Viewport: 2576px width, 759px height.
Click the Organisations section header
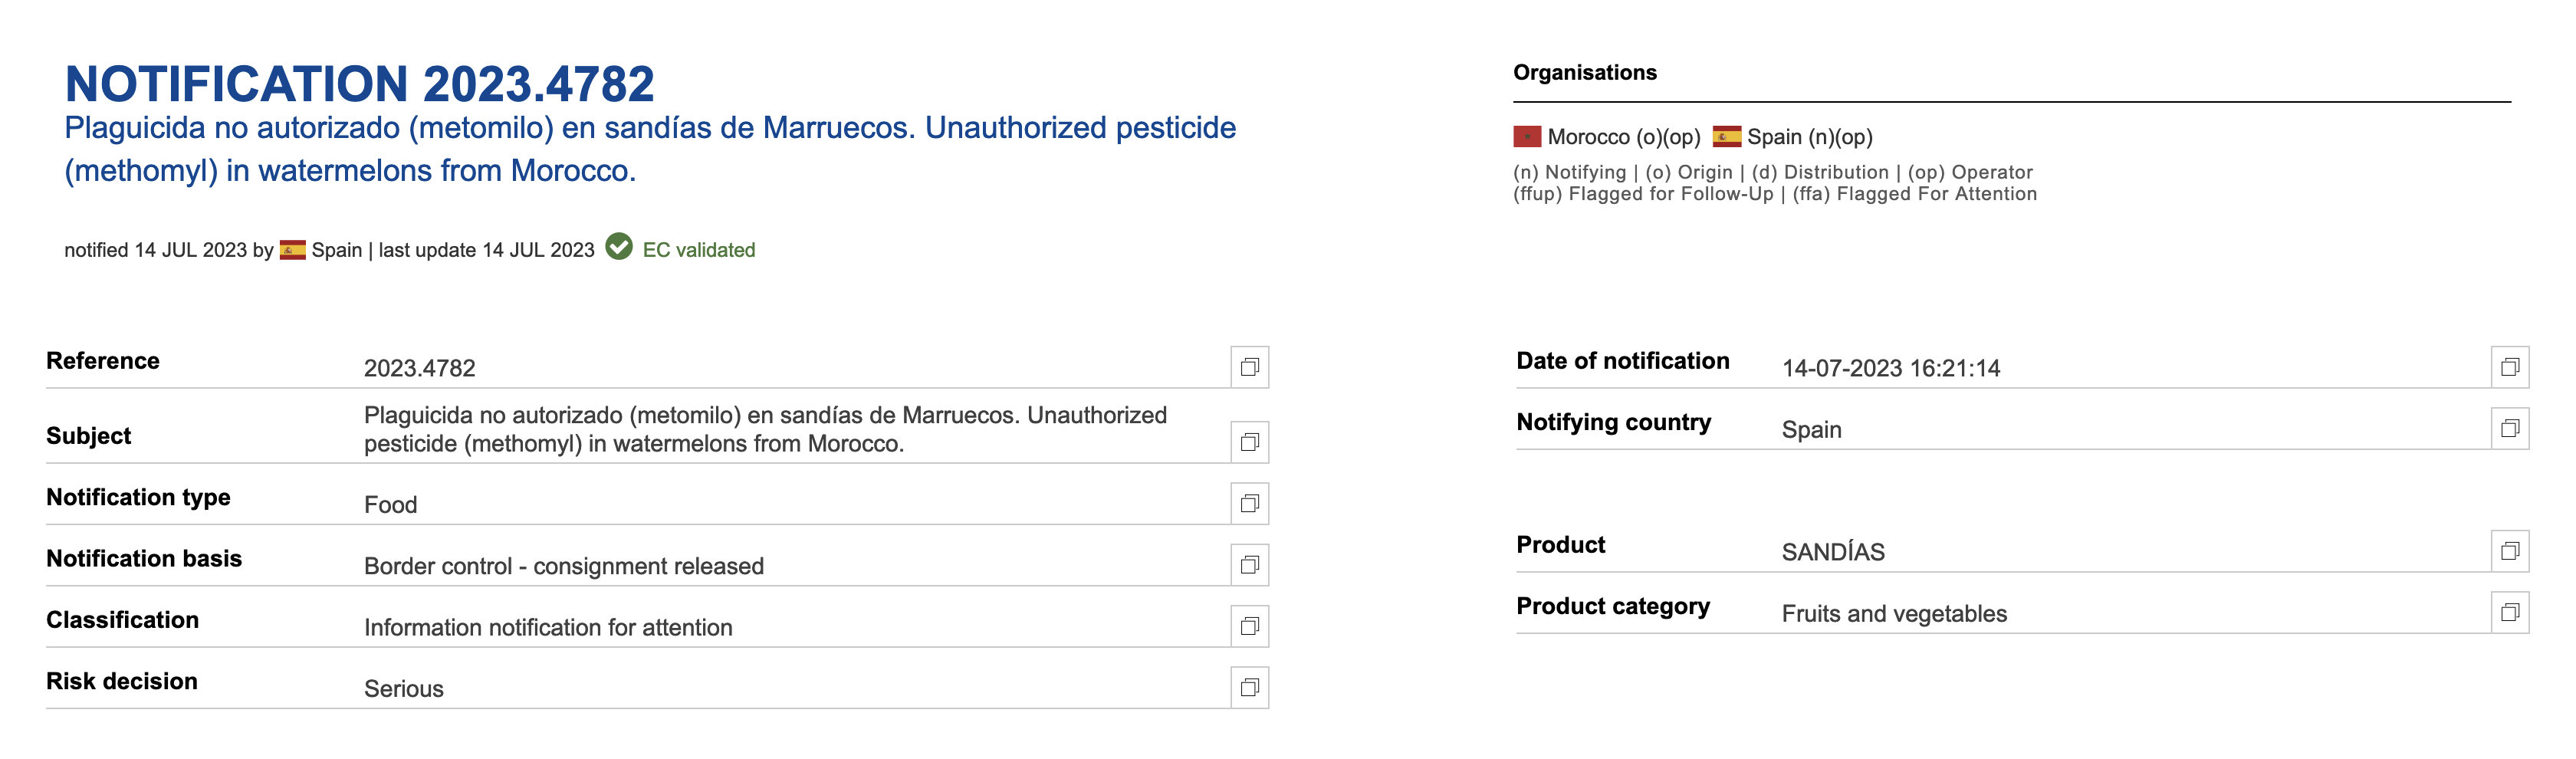(x=1585, y=72)
